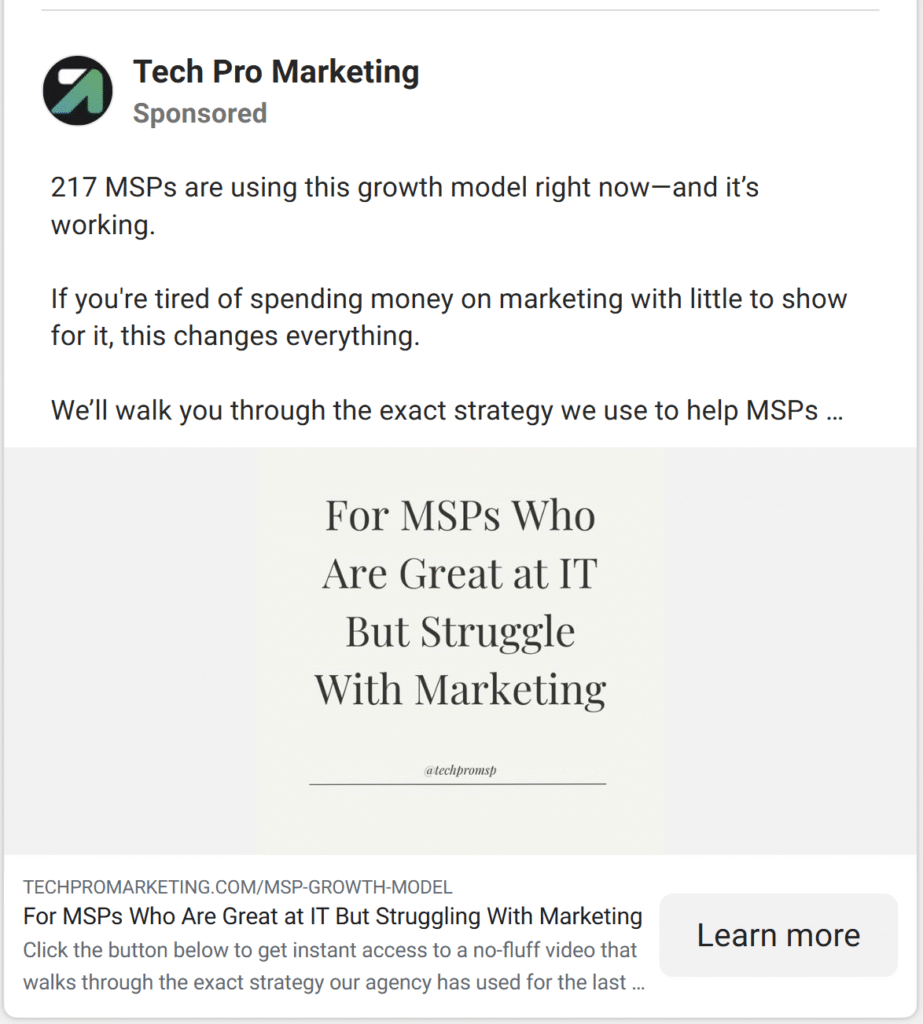Screen dimensions: 923x1024
Task: Click 'But Struggle' line inside ad image
Action: tap(460, 632)
